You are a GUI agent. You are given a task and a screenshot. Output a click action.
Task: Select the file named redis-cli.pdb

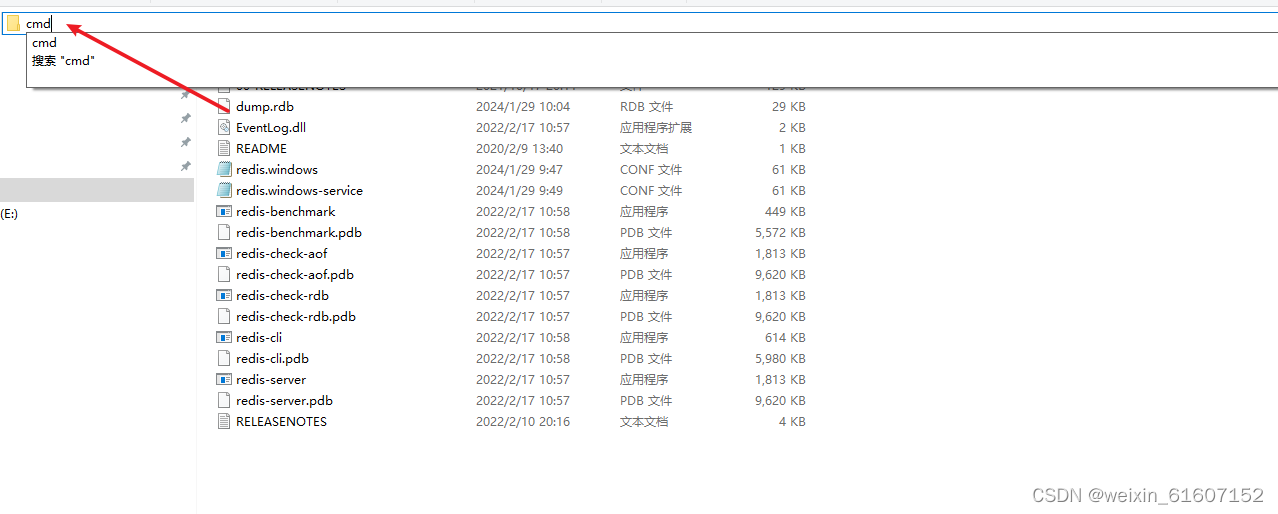coord(272,358)
